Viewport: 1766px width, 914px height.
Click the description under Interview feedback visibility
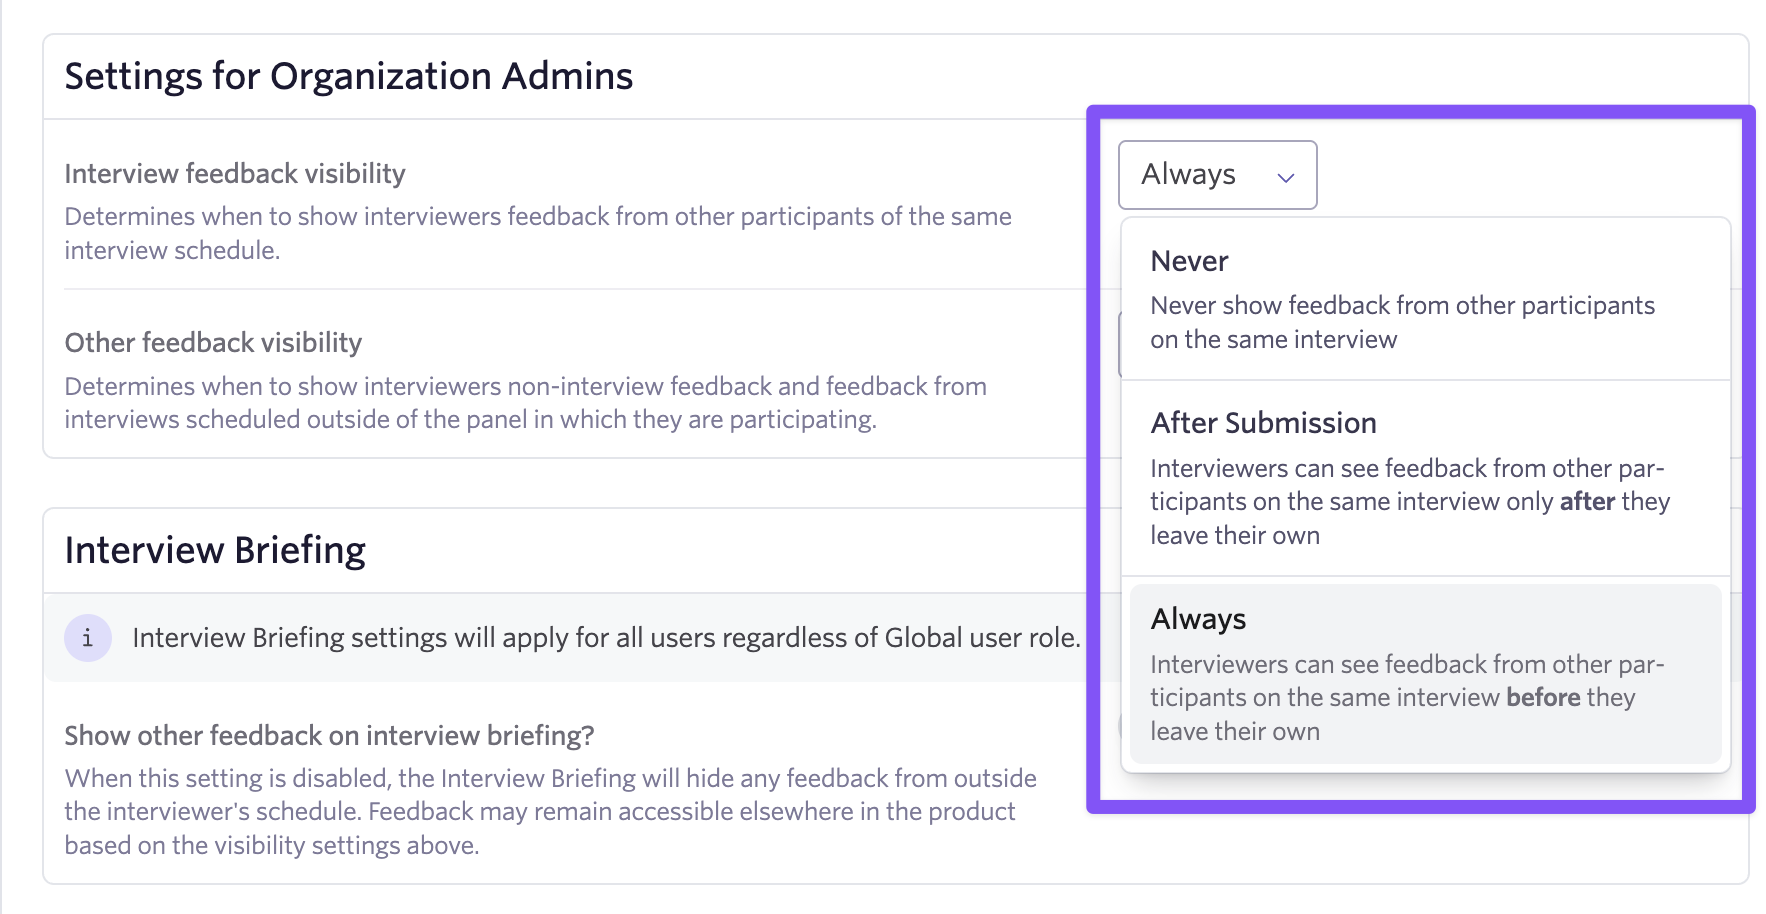pyautogui.click(x=538, y=233)
